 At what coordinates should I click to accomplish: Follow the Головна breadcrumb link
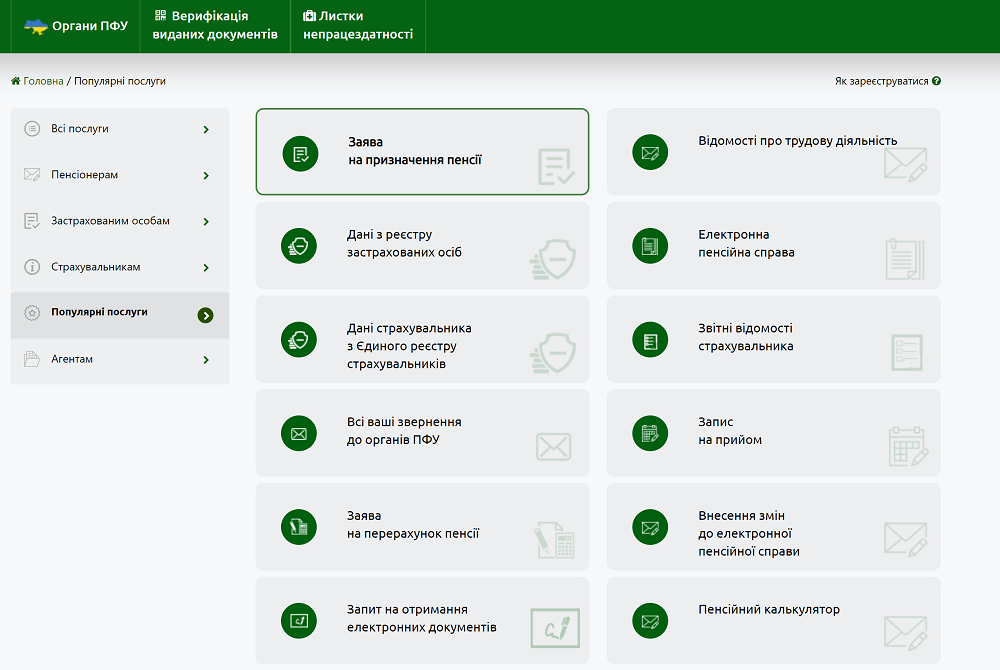tap(42, 81)
